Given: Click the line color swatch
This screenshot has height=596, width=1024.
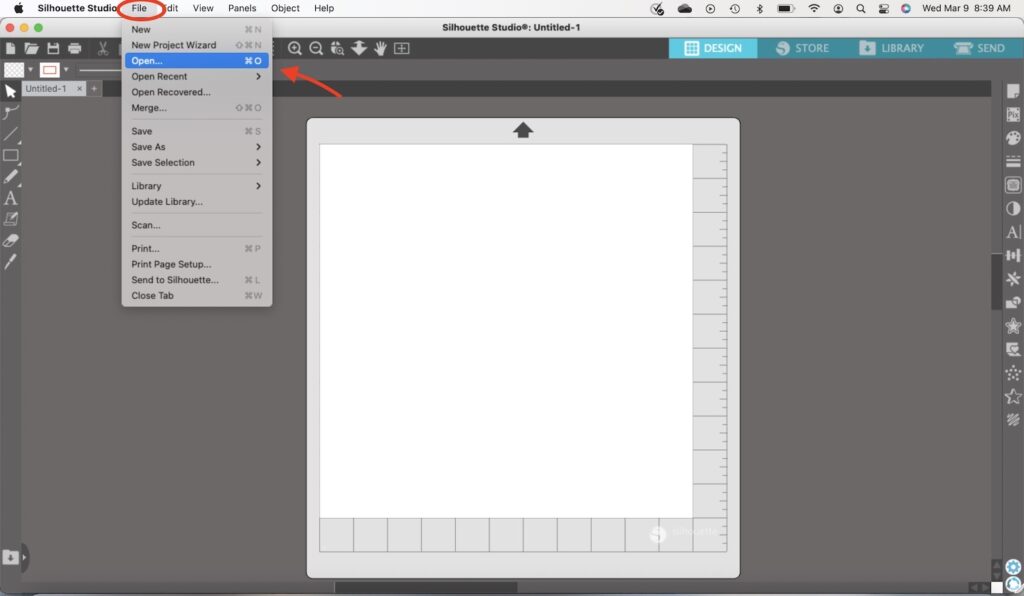Looking at the screenshot, I should [50, 69].
